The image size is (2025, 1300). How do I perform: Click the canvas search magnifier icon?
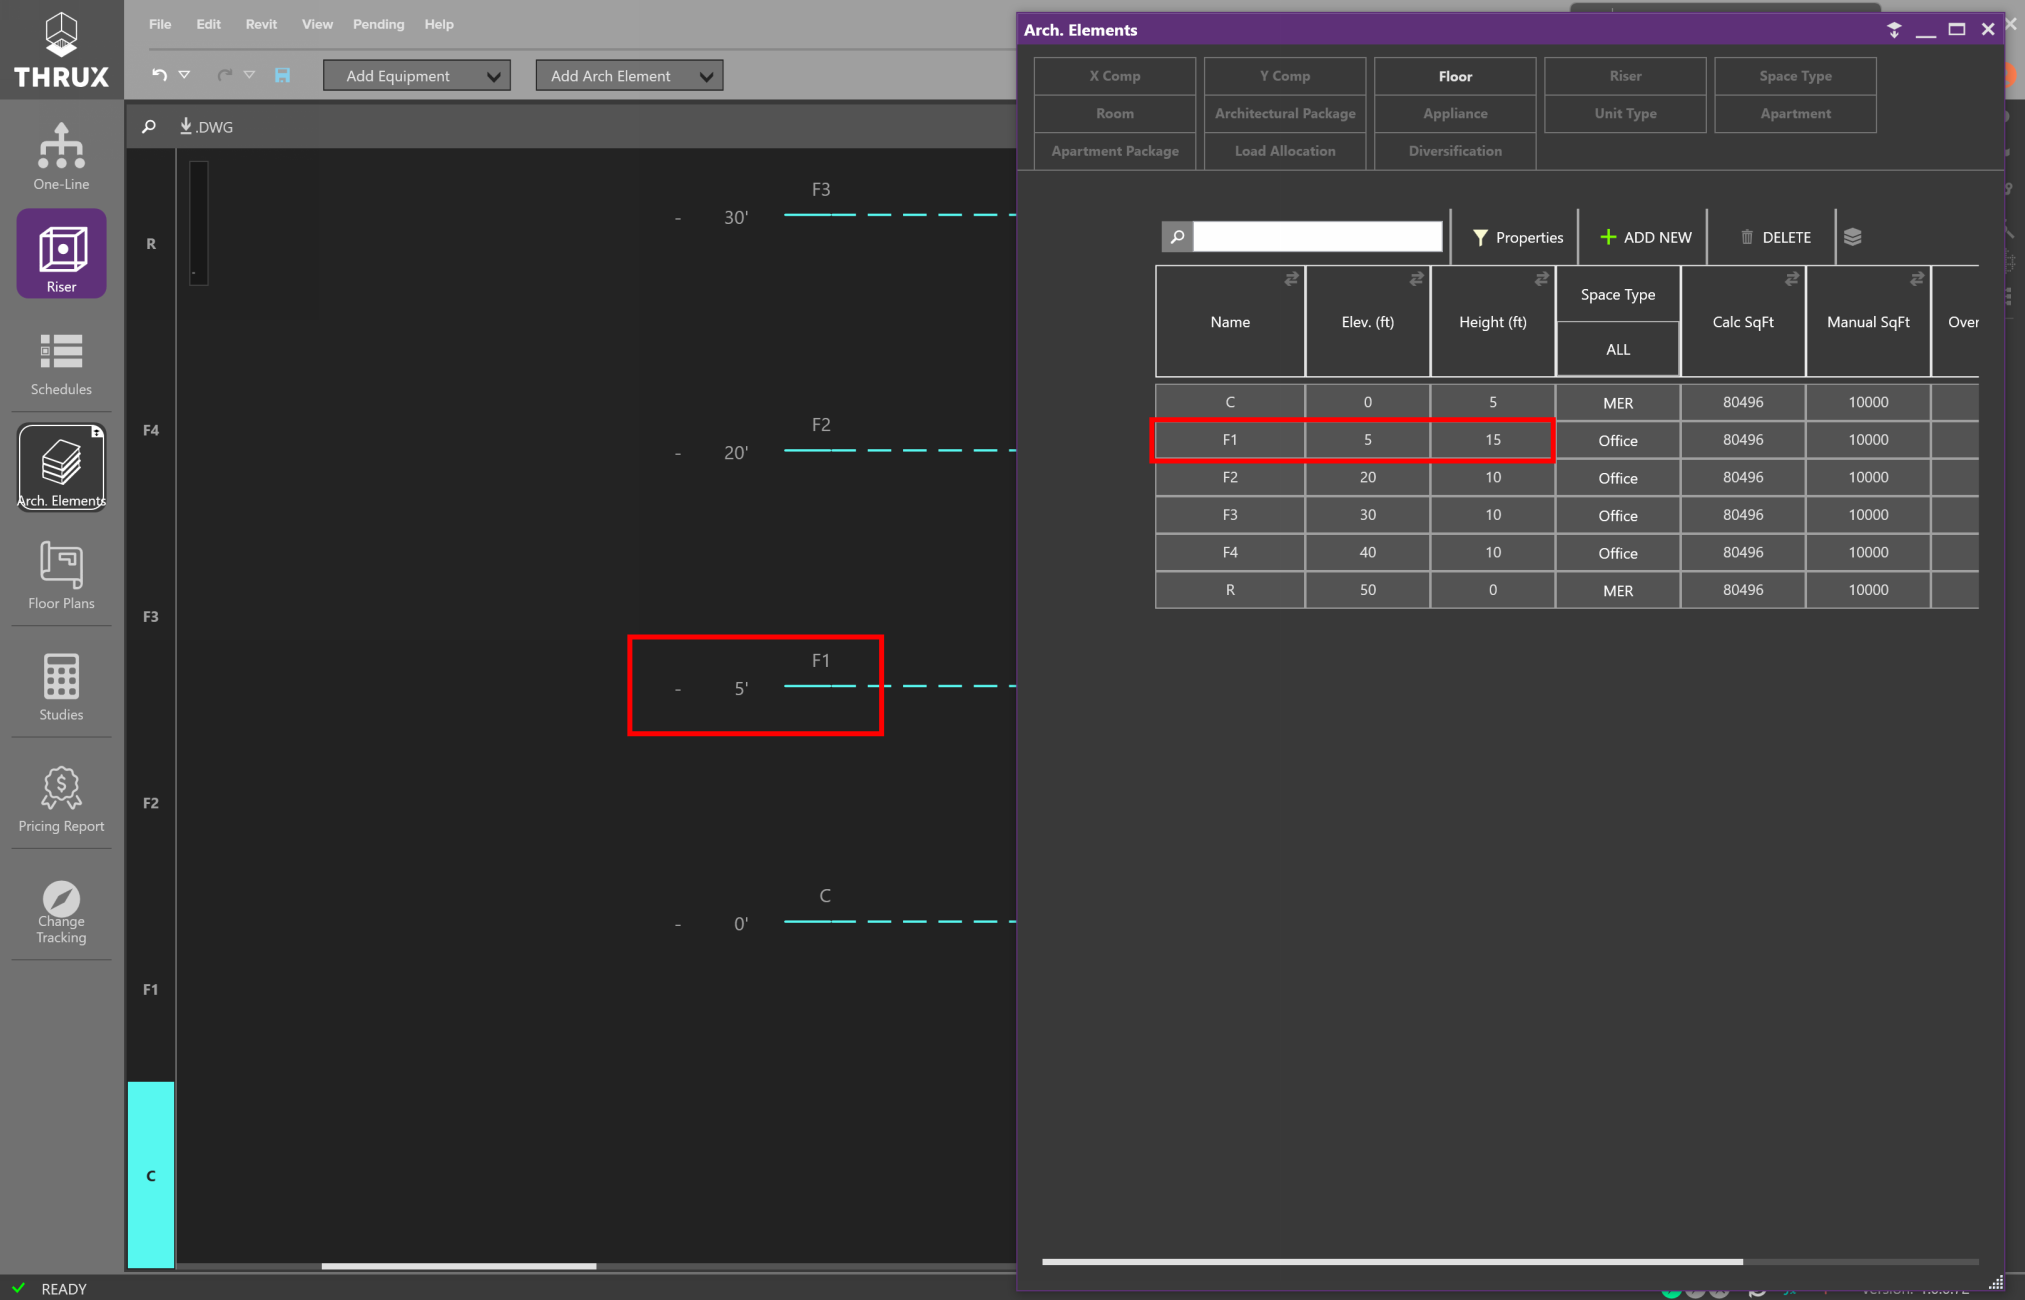pyautogui.click(x=149, y=127)
